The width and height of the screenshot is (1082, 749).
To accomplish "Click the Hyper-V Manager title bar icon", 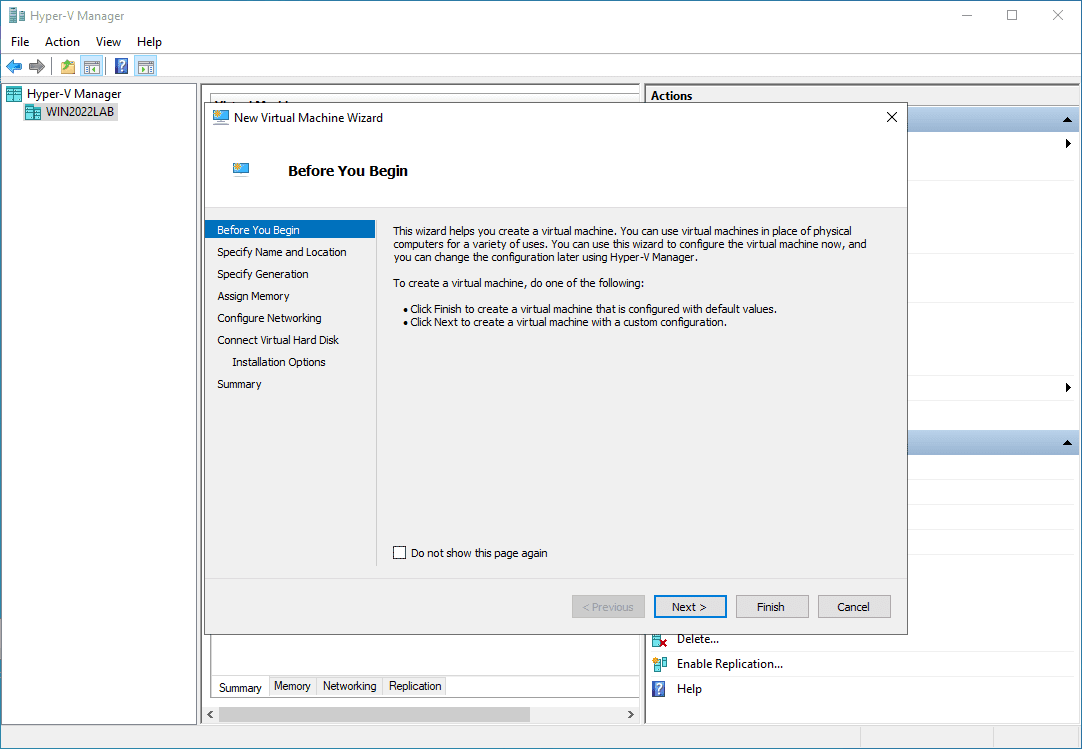I will pos(17,15).
